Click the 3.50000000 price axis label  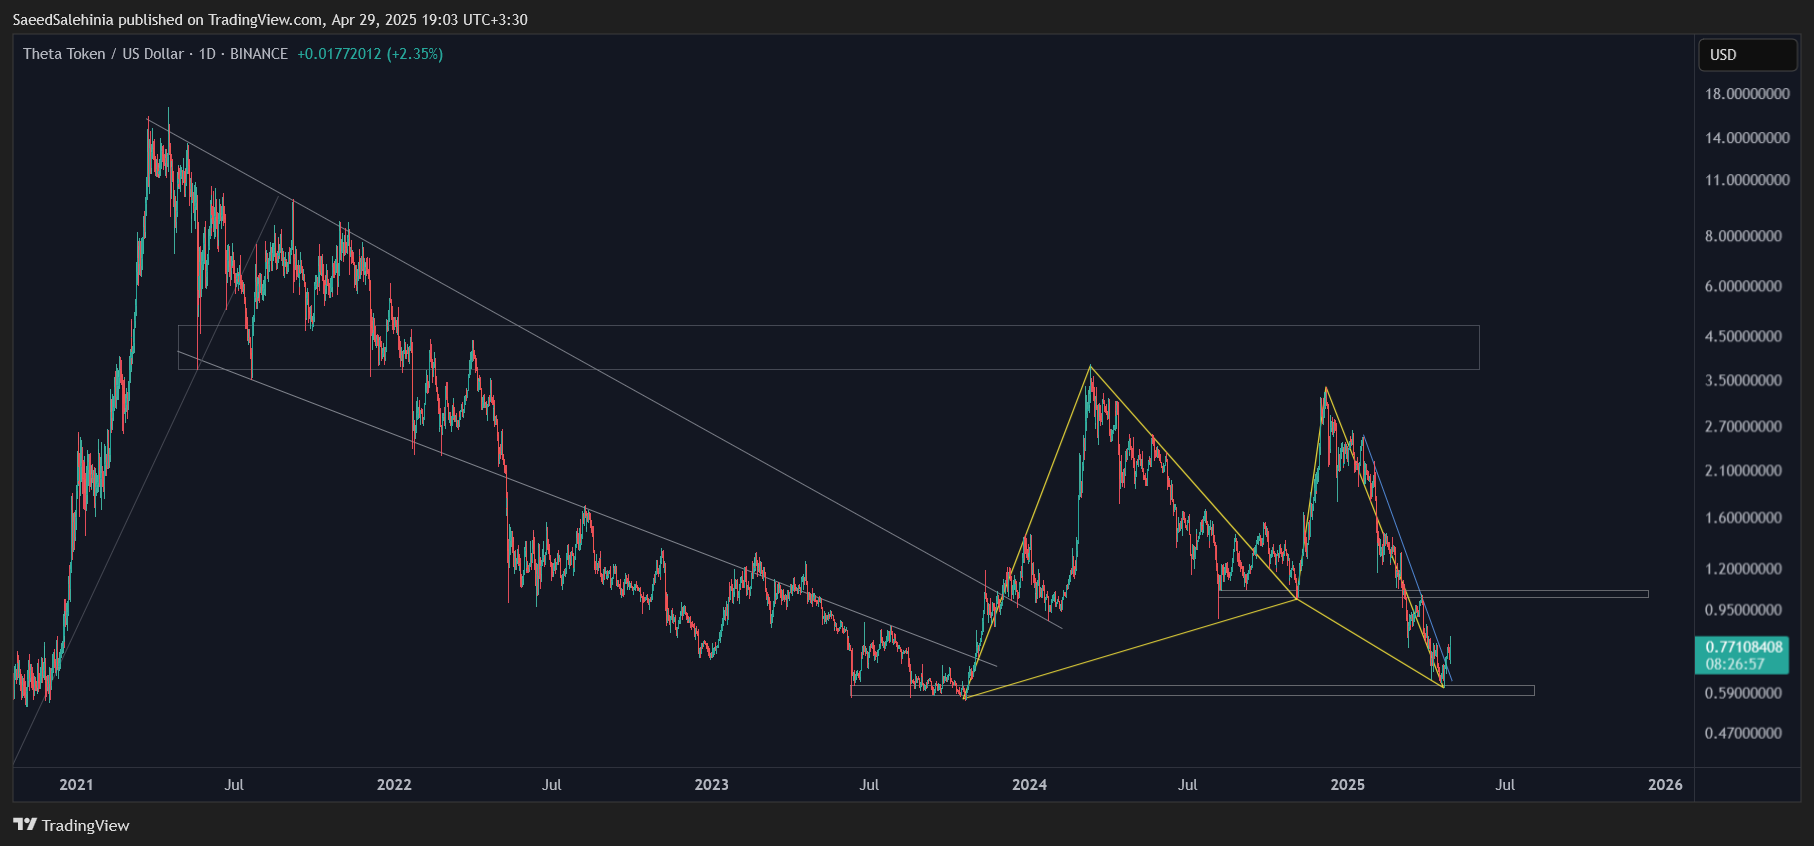[x=1743, y=380]
